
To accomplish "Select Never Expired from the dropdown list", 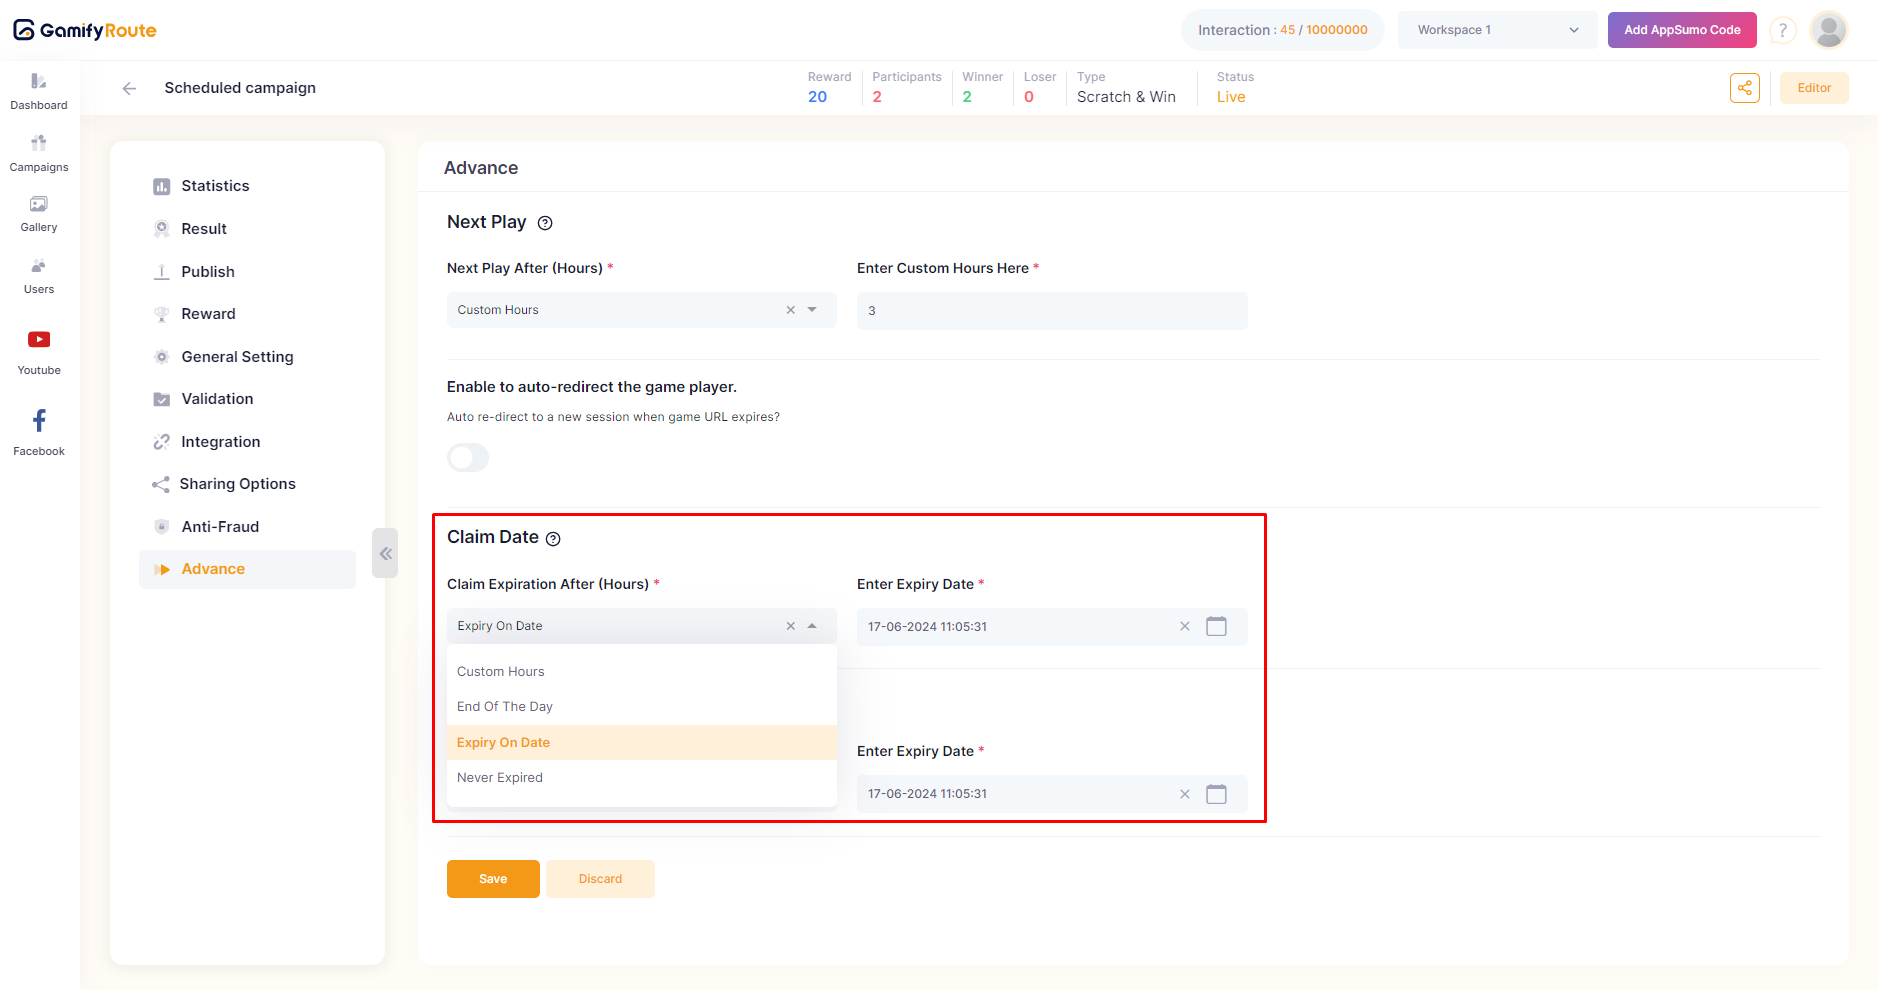I will (x=500, y=778).
